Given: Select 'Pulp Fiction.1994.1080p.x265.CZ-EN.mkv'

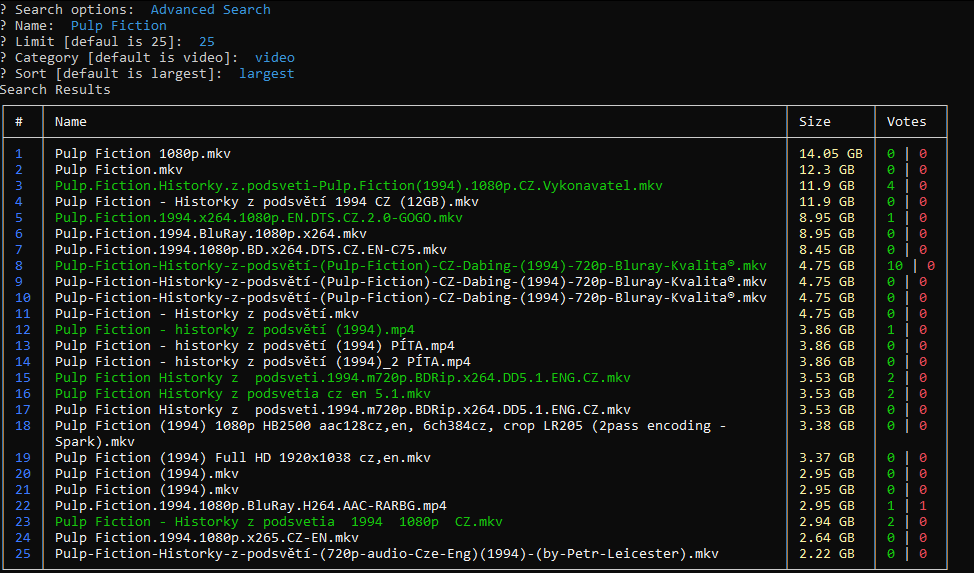Looking at the screenshot, I should tap(207, 538).
